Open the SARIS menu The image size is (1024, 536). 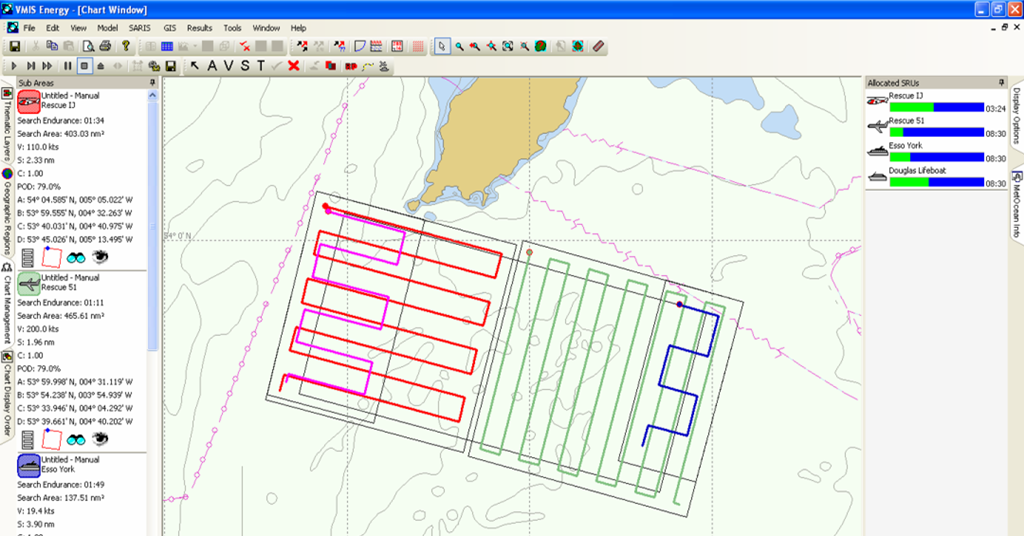[x=139, y=28]
